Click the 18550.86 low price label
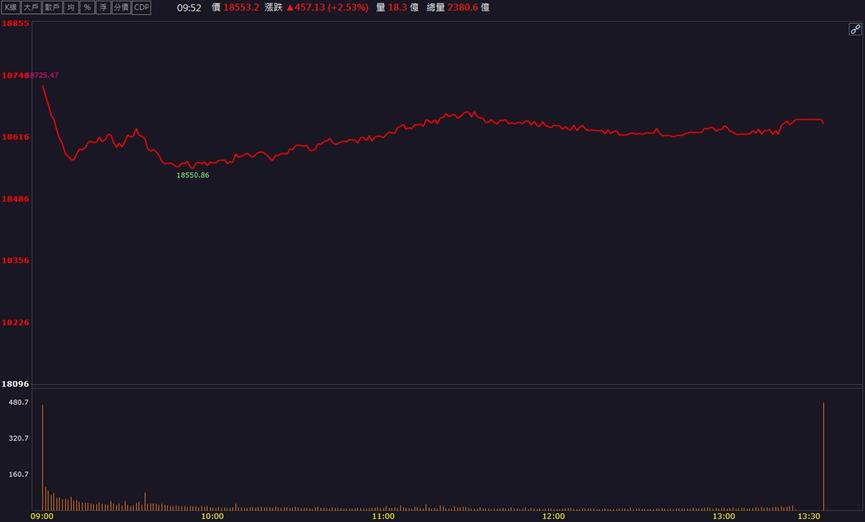 [x=193, y=175]
